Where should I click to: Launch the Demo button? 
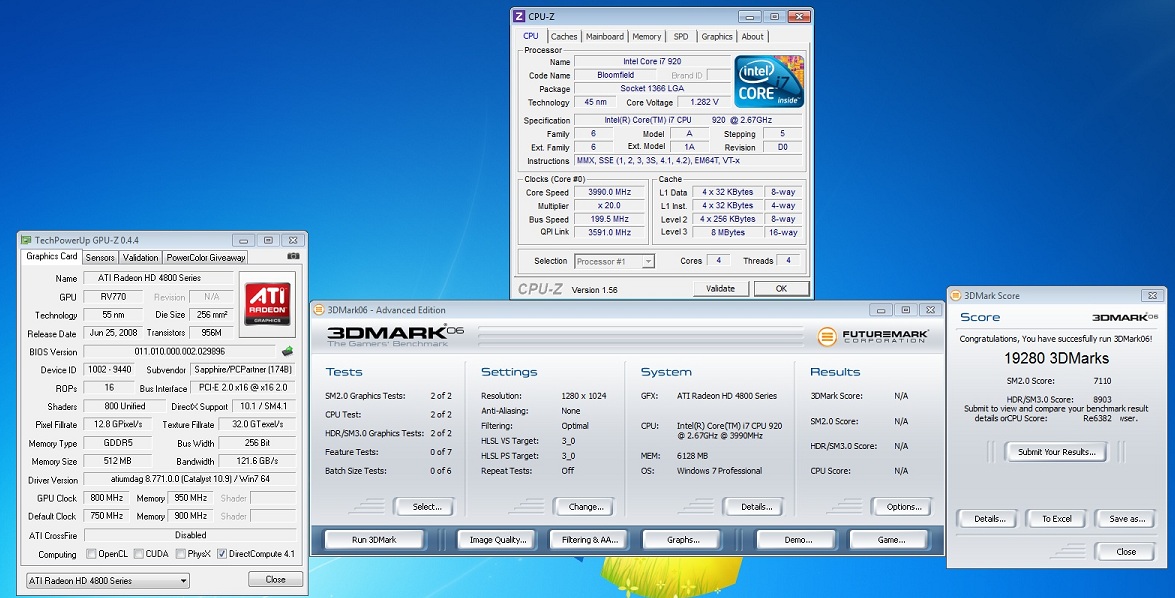pyautogui.click(x=798, y=540)
